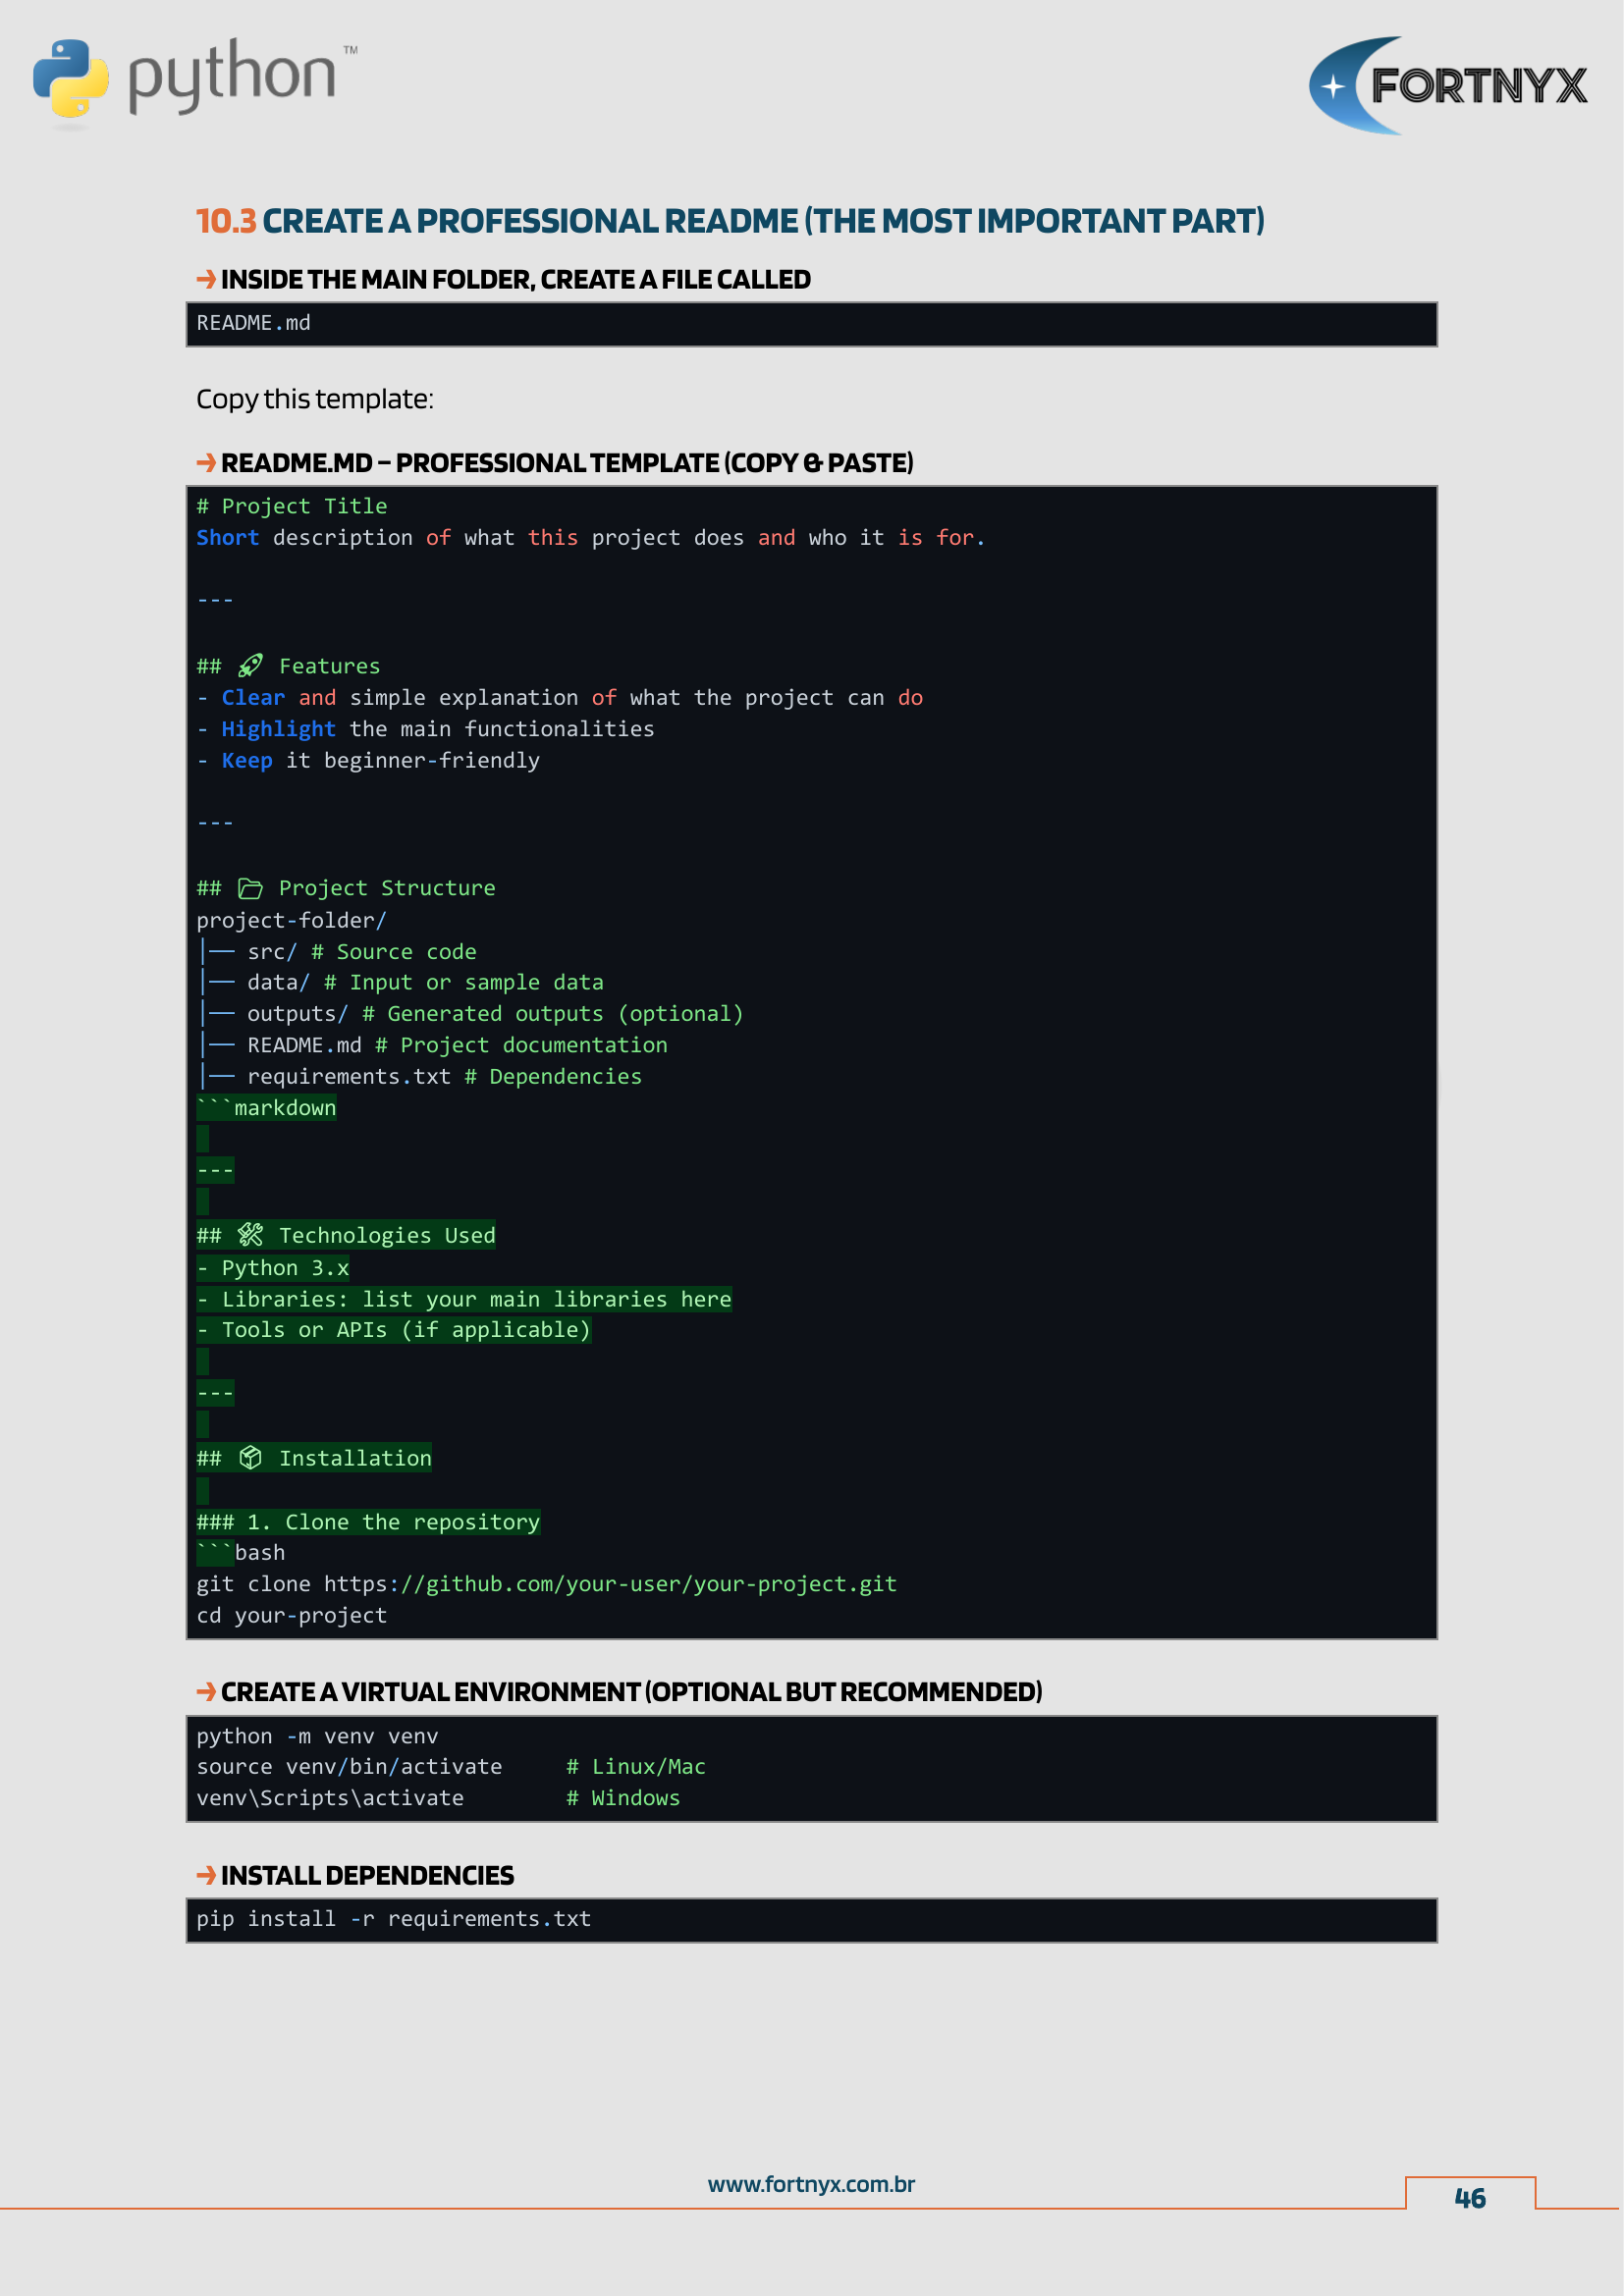Click page number 46 box

coord(1470,2196)
